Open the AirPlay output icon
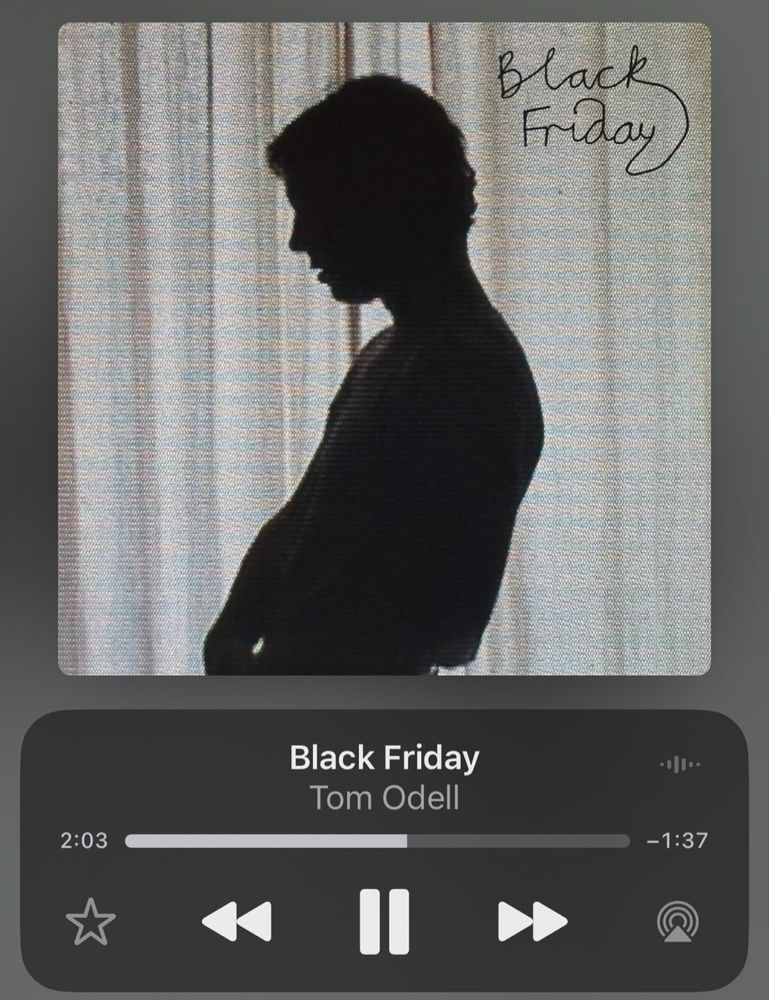 [678, 921]
